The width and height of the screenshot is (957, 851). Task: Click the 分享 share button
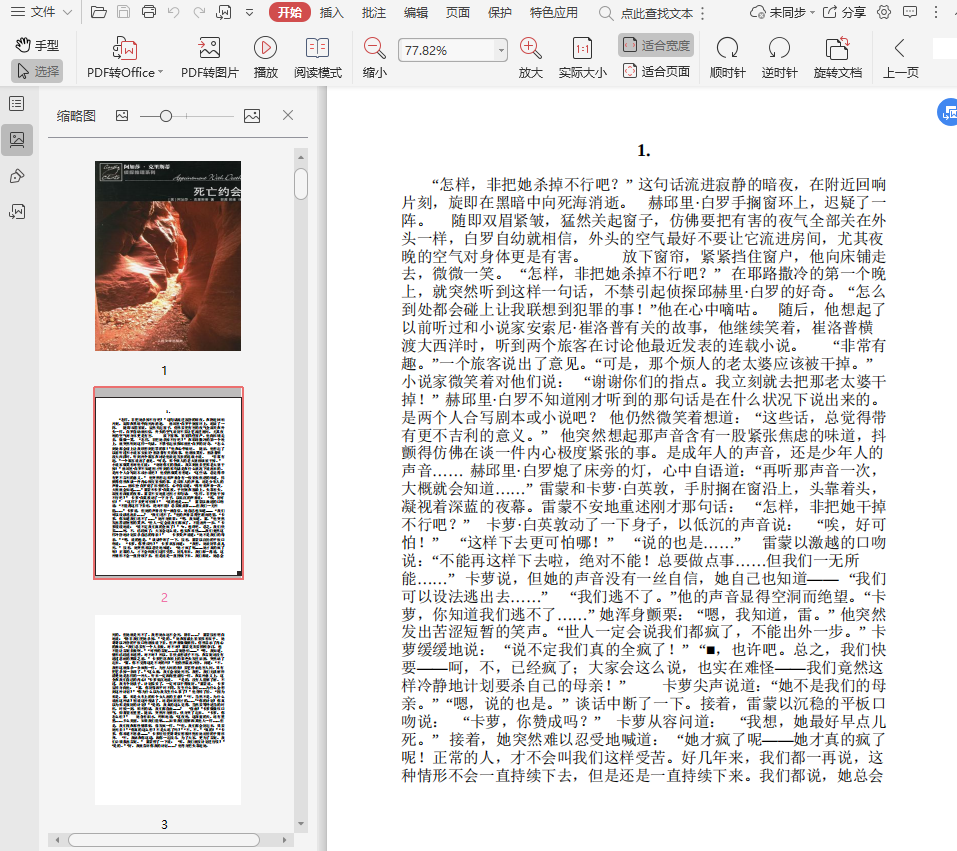point(844,12)
